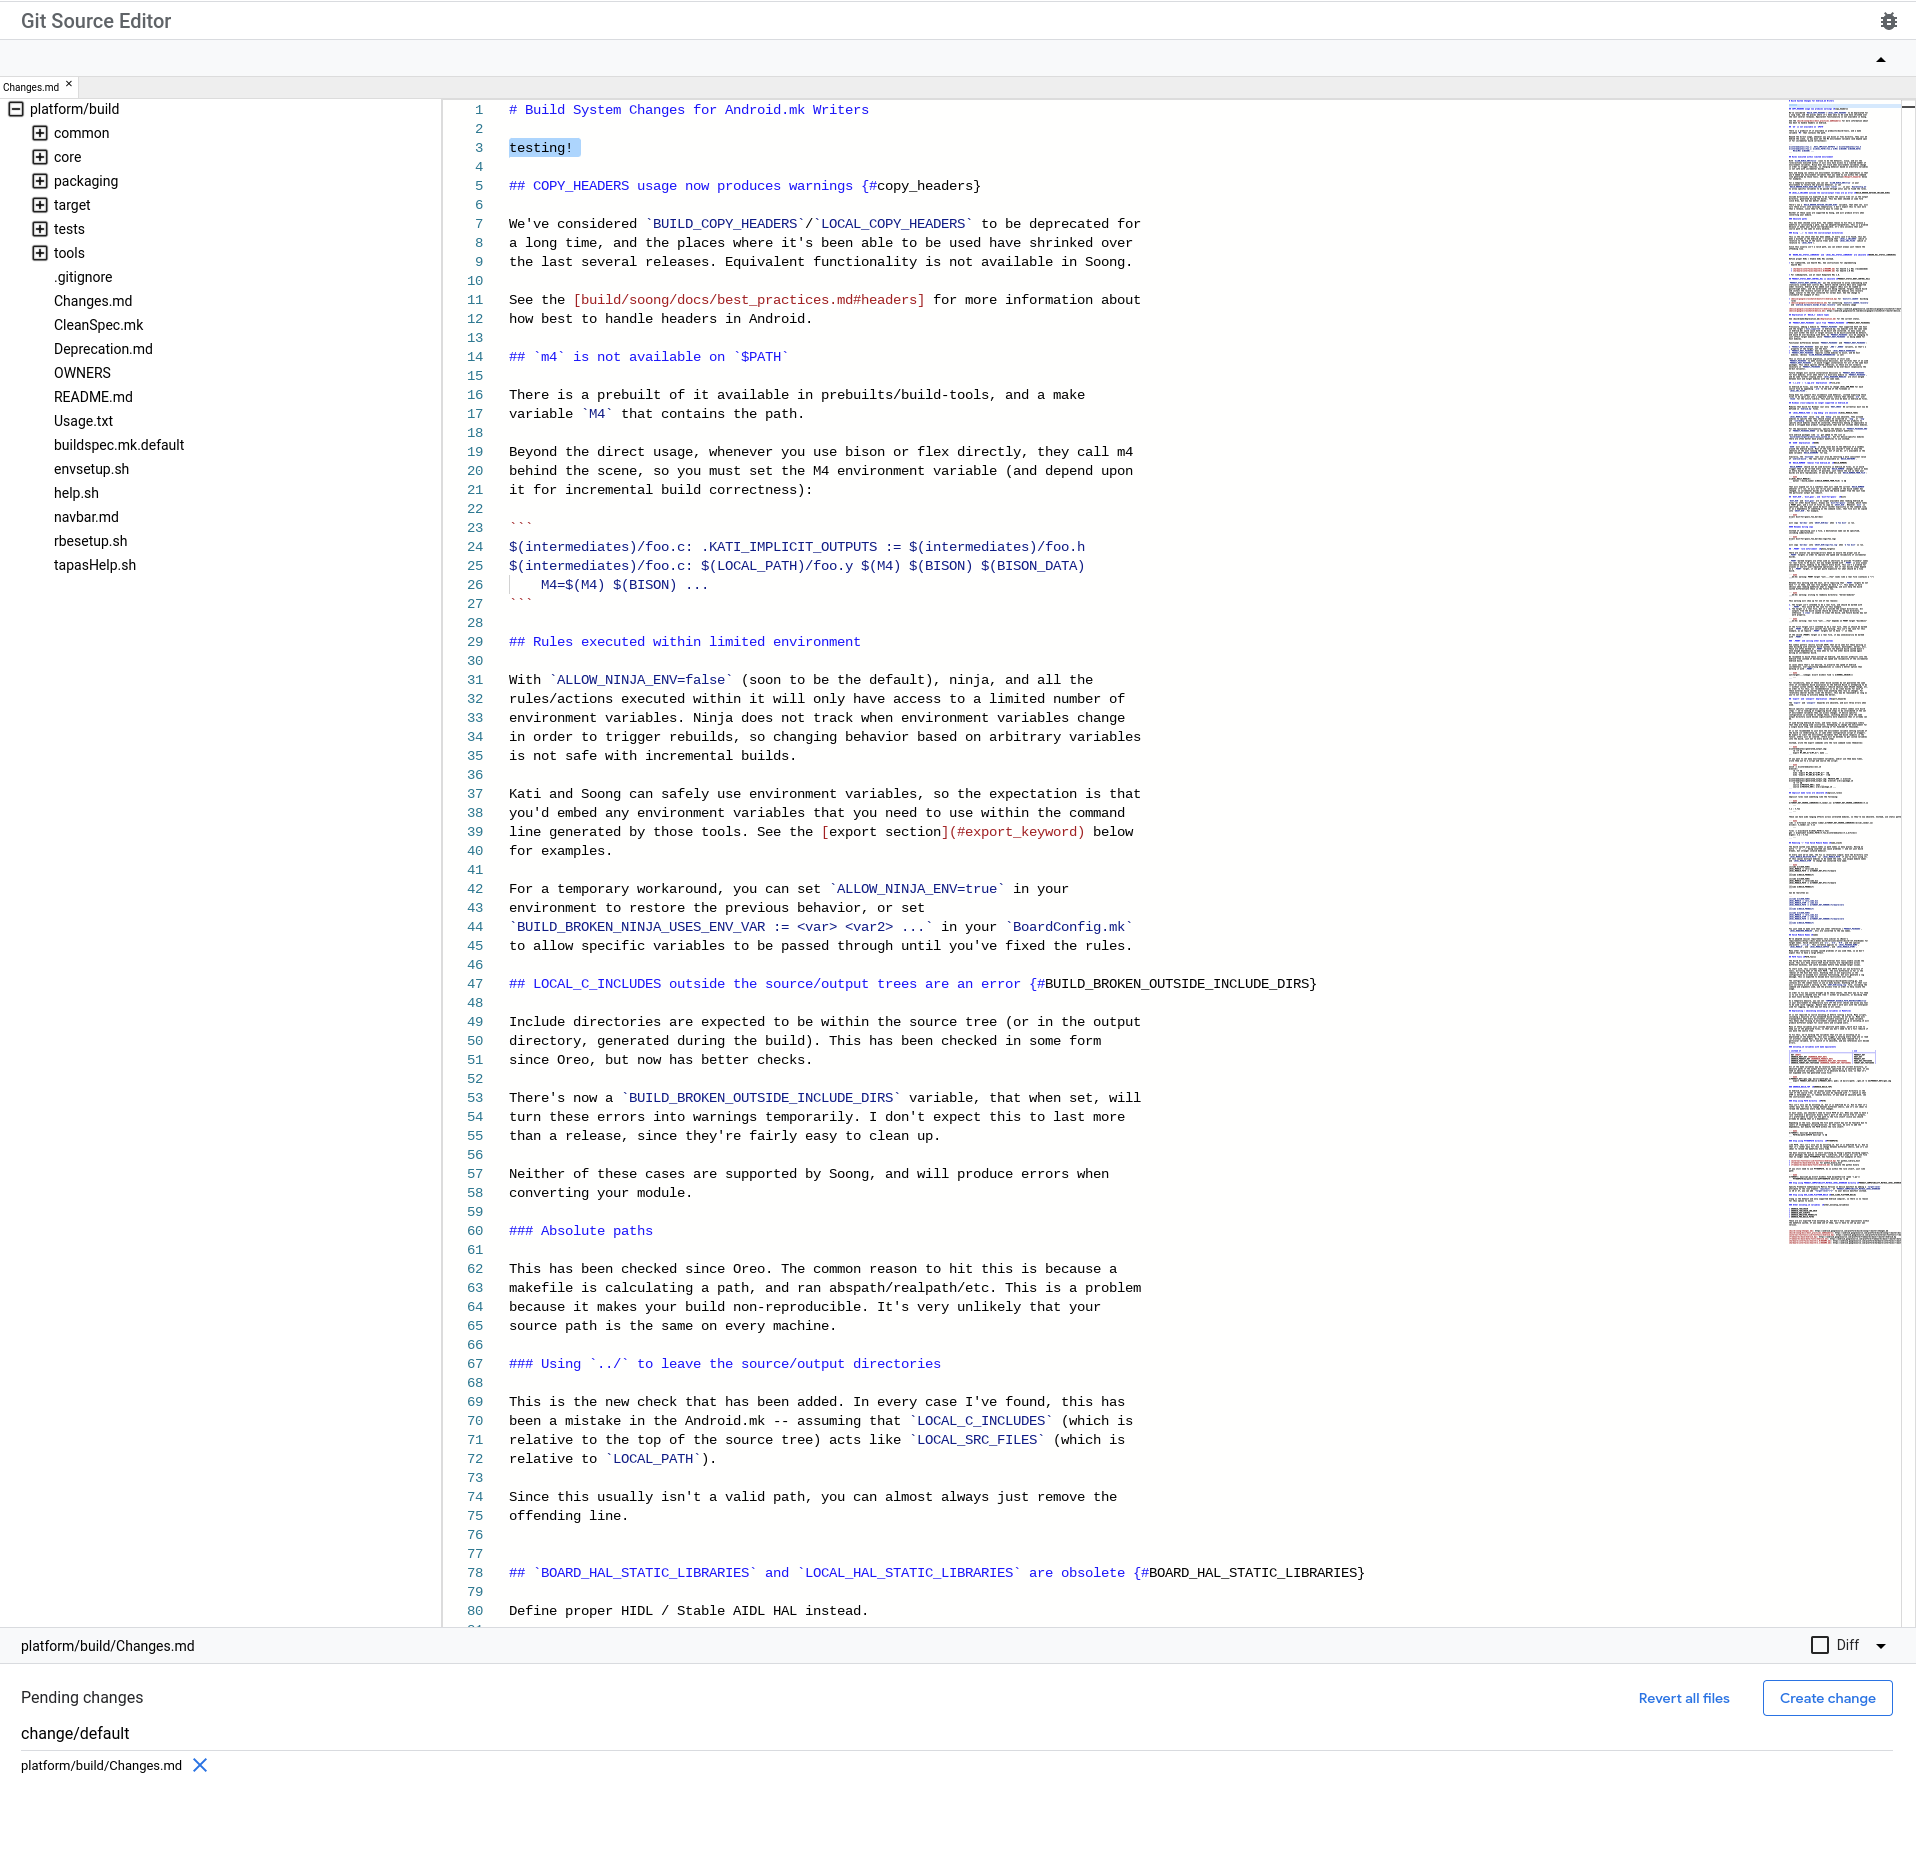Collapse the editor panel with the caret icon
The width and height of the screenshot is (1916, 1875).
pyautogui.click(x=1881, y=59)
